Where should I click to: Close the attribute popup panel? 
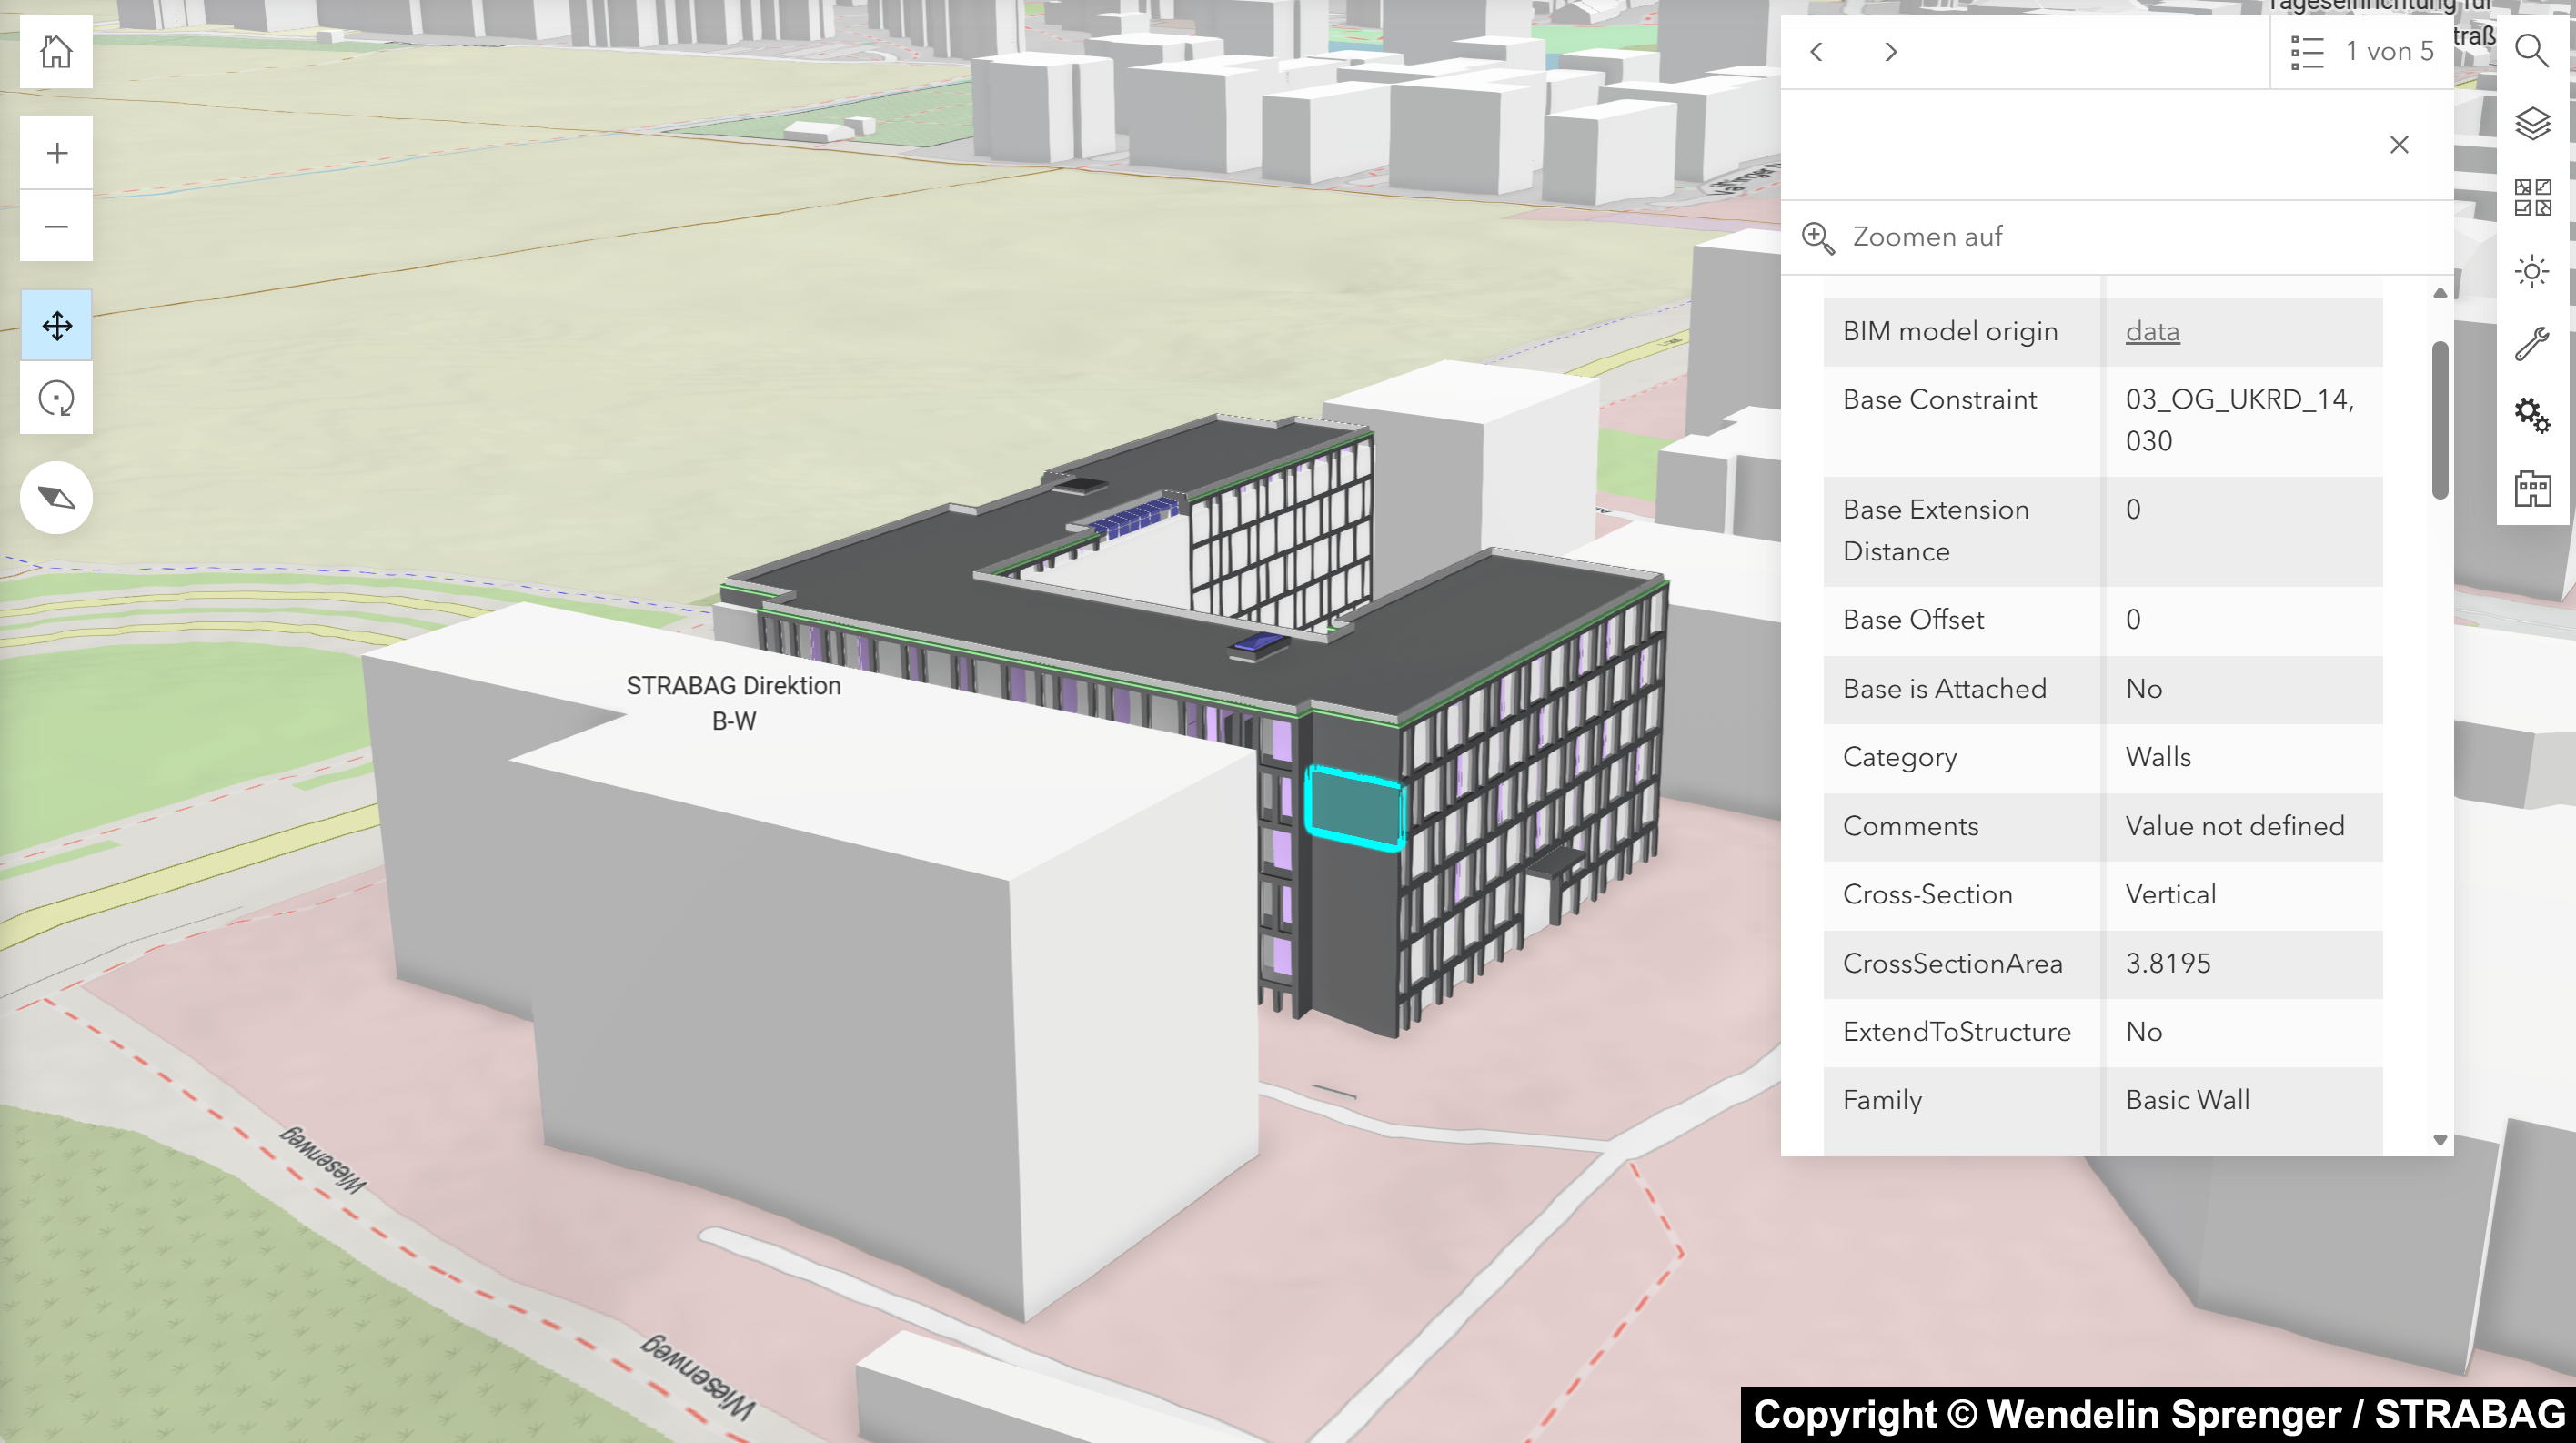click(x=2399, y=145)
